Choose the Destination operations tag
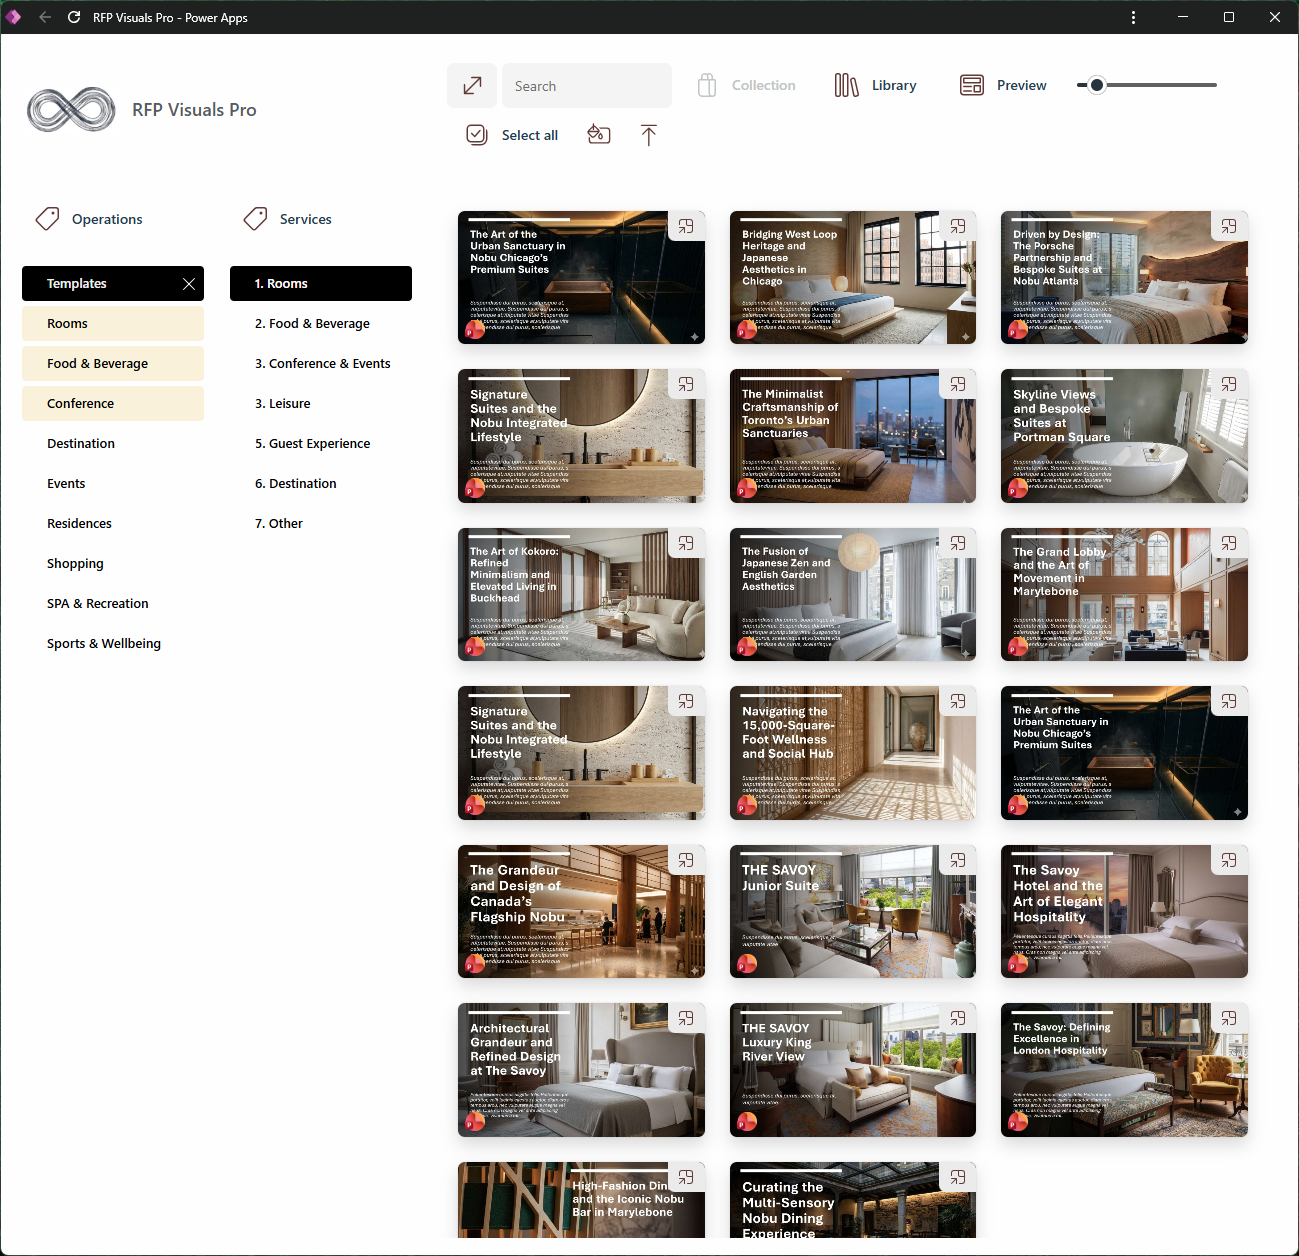 [x=113, y=444]
